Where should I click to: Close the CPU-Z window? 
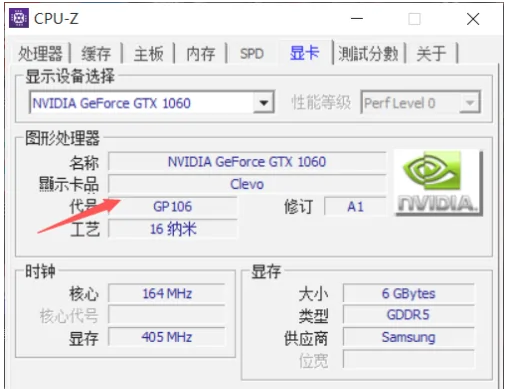[473, 19]
